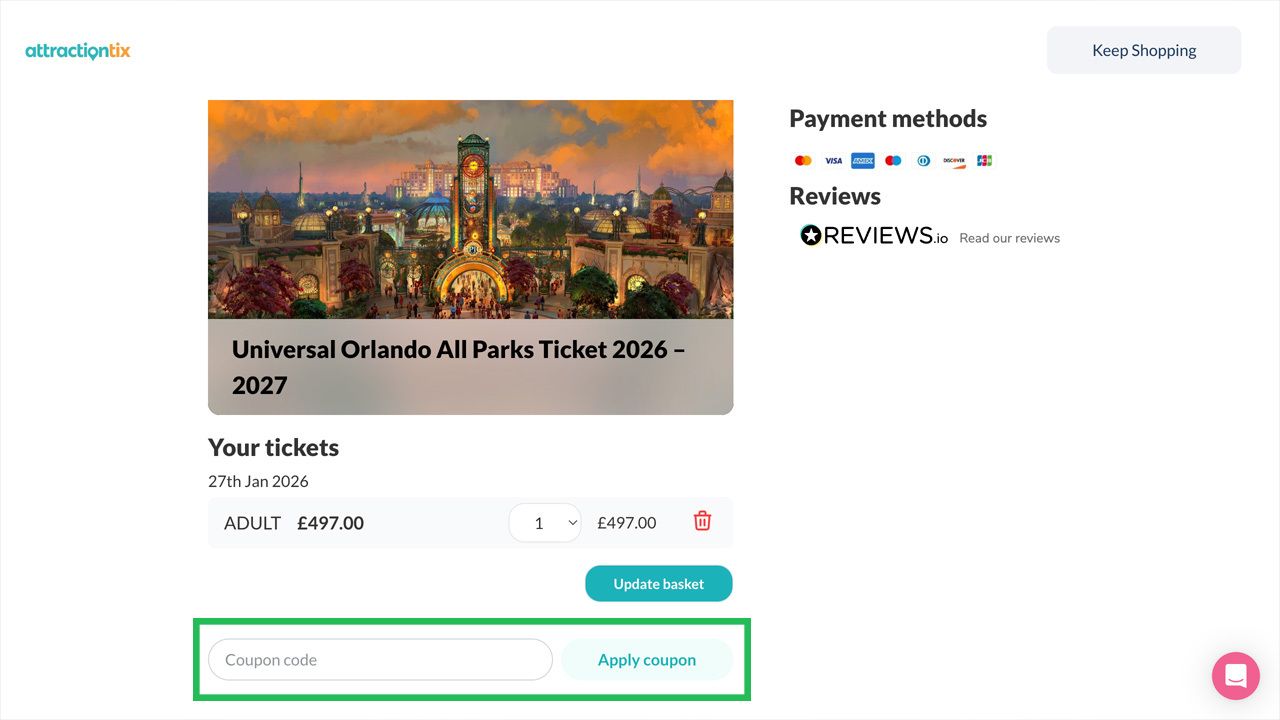The width and height of the screenshot is (1280, 720).
Task: Open the chat support bubble
Action: 1235,676
